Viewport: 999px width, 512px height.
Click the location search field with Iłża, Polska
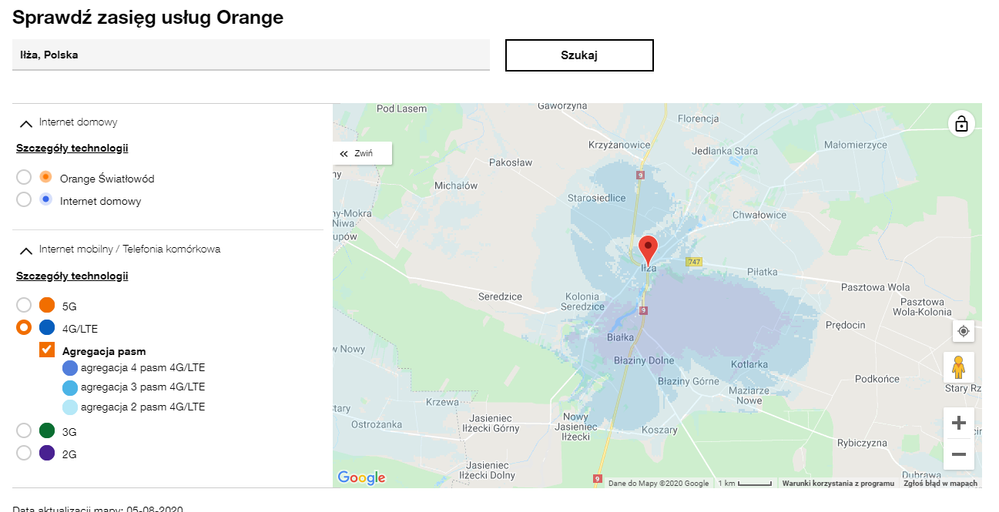coord(250,55)
